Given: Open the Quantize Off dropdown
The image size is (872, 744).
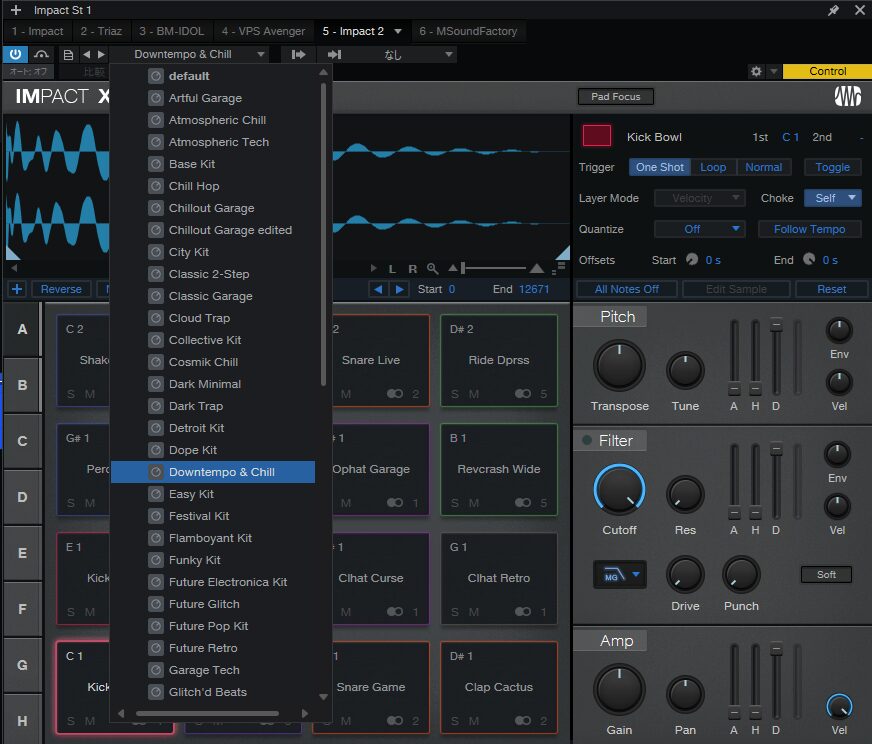Looking at the screenshot, I should pos(699,229).
